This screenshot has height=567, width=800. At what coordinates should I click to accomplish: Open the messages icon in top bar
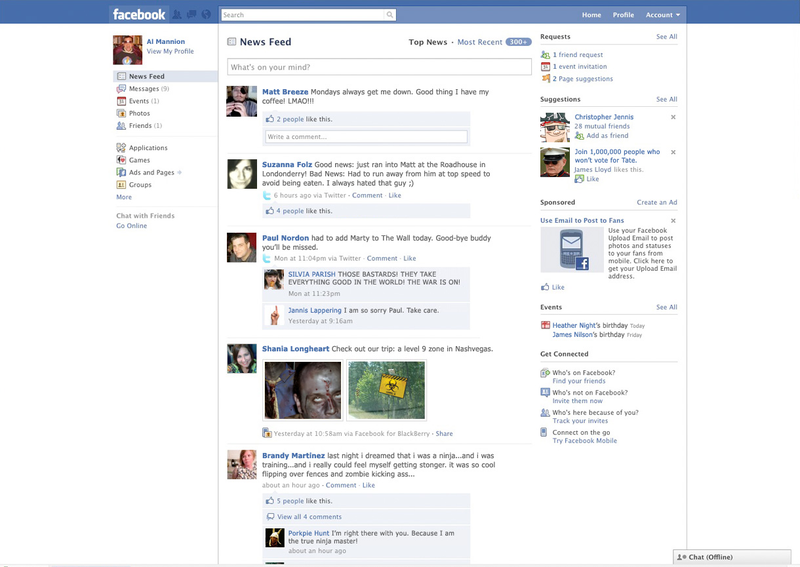[x=192, y=15]
